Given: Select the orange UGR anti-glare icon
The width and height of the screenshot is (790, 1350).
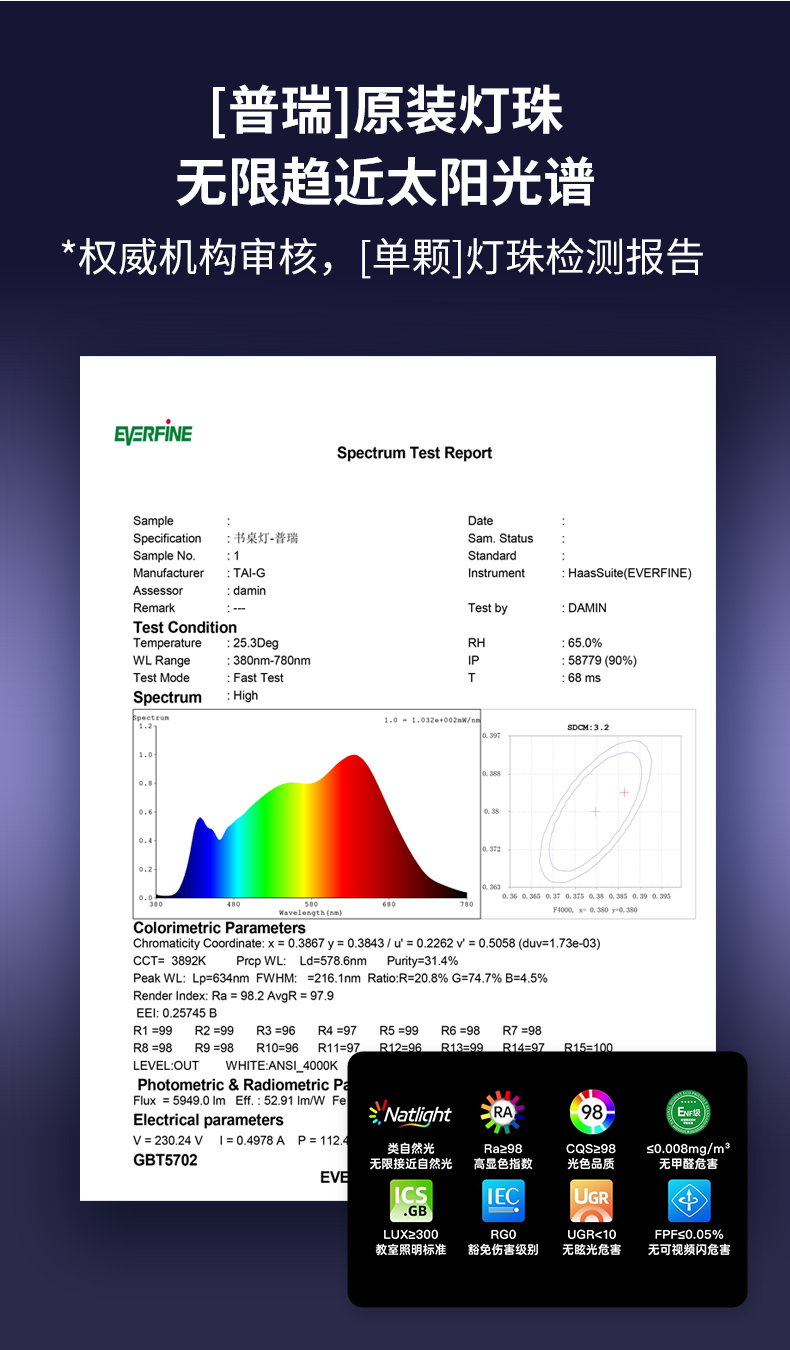Looking at the screenshot, I should click(591, 1200).
